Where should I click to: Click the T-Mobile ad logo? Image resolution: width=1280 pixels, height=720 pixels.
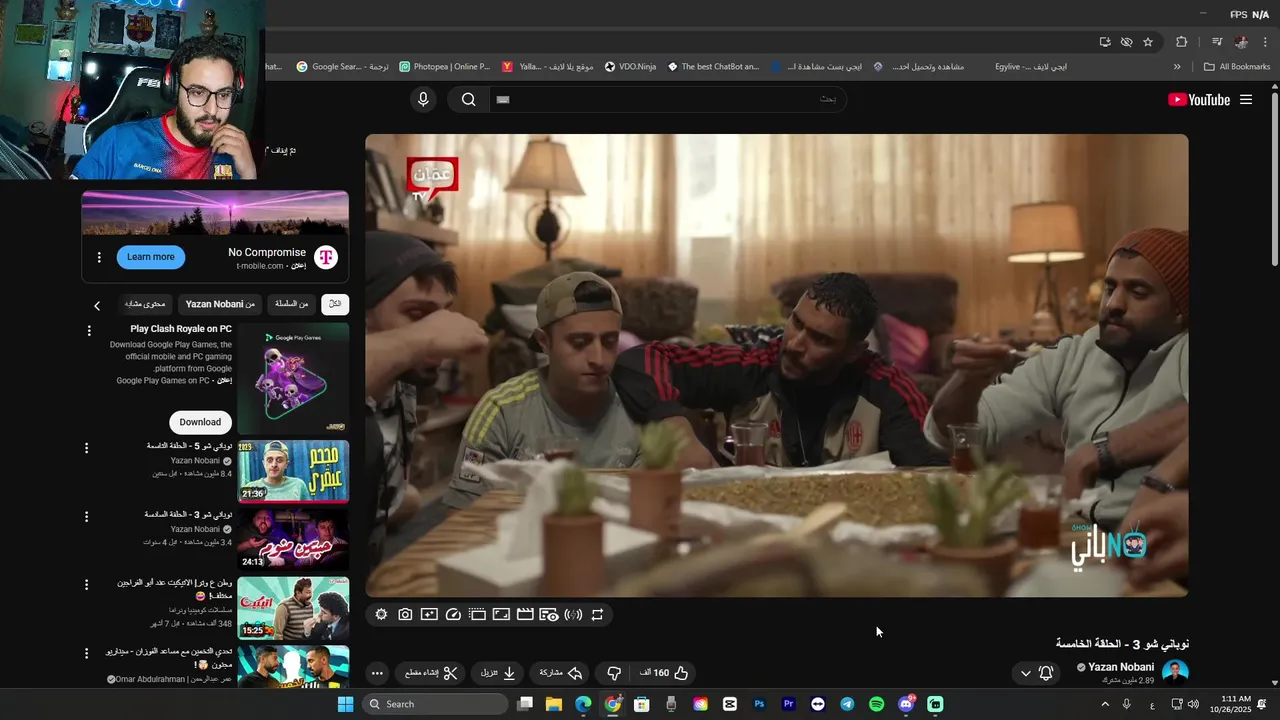[326, 257]
